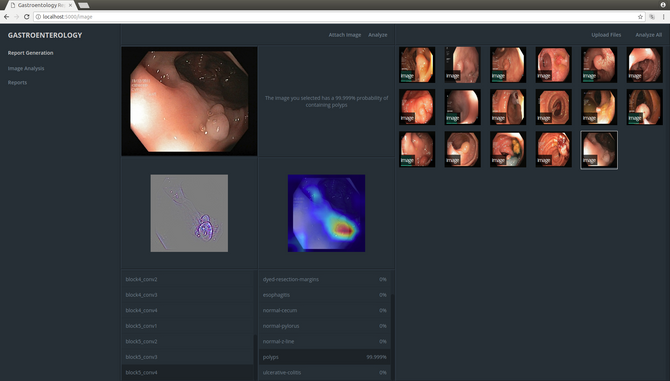
Task: Select the ulcerative-colitis class row
Action: pyautogui.click(x=325, y=372)
